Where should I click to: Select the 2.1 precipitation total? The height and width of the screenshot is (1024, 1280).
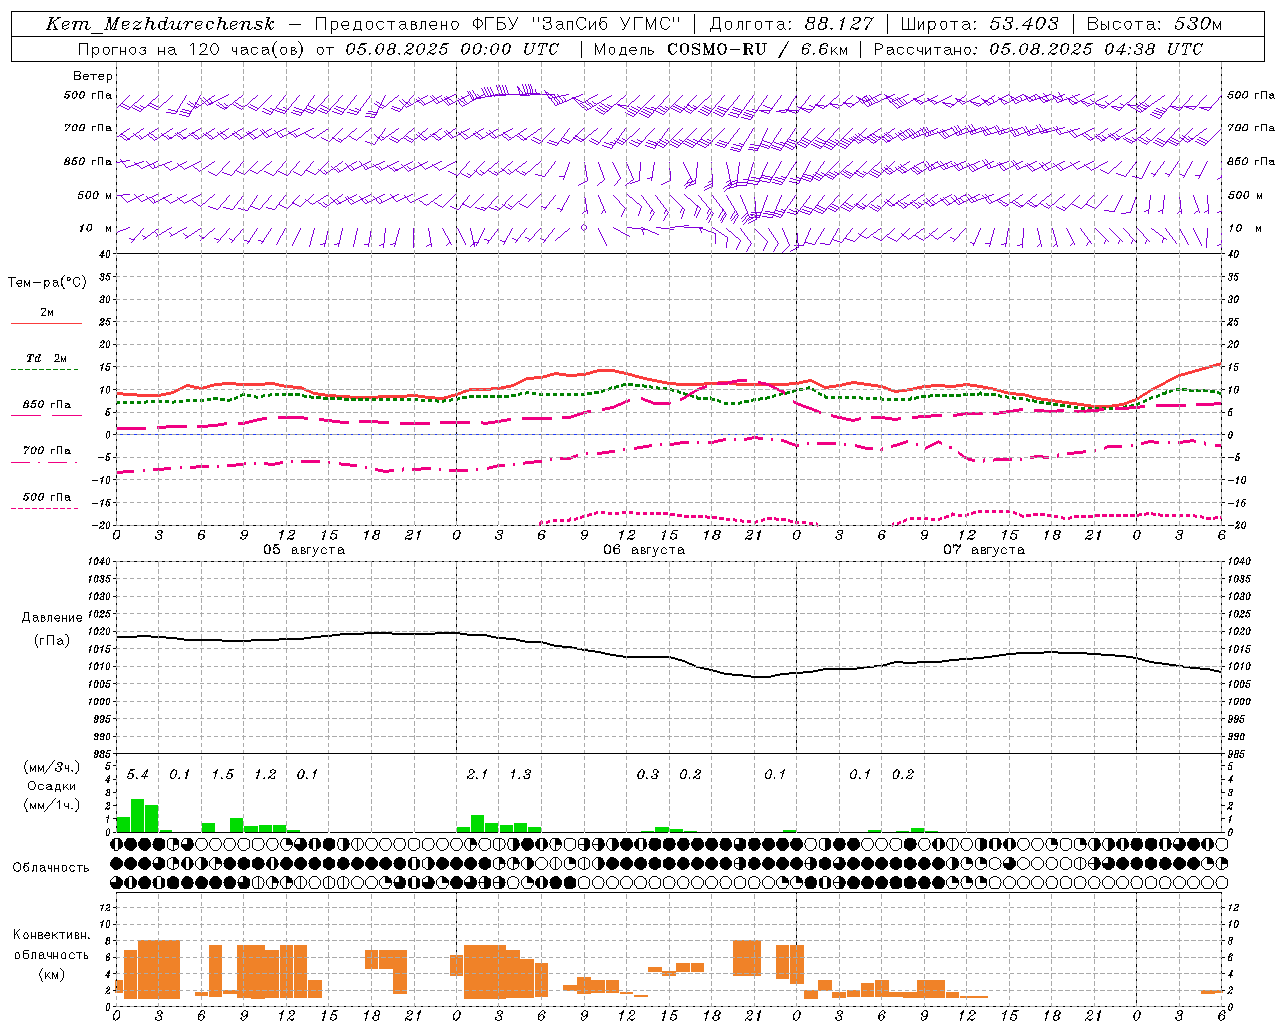[x=478, y=775]
